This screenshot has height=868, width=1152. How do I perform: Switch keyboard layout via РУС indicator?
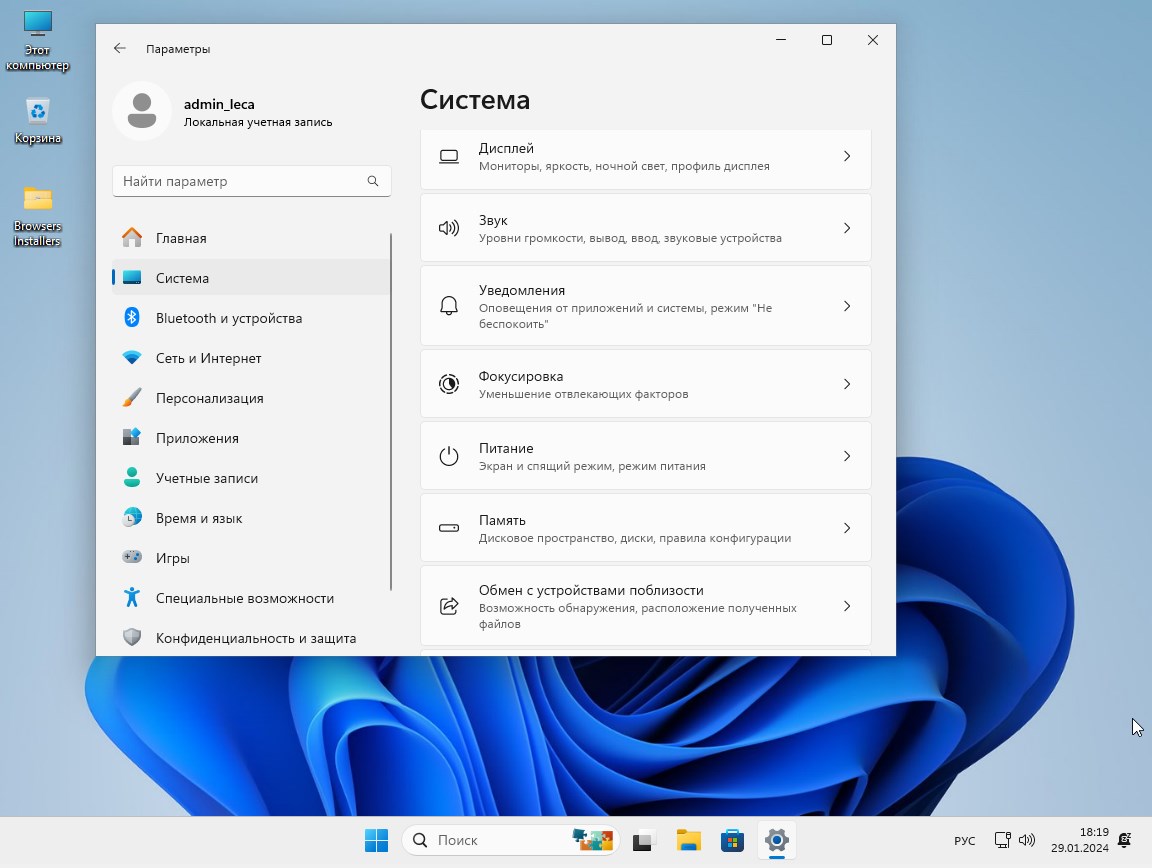pos(963,840)
